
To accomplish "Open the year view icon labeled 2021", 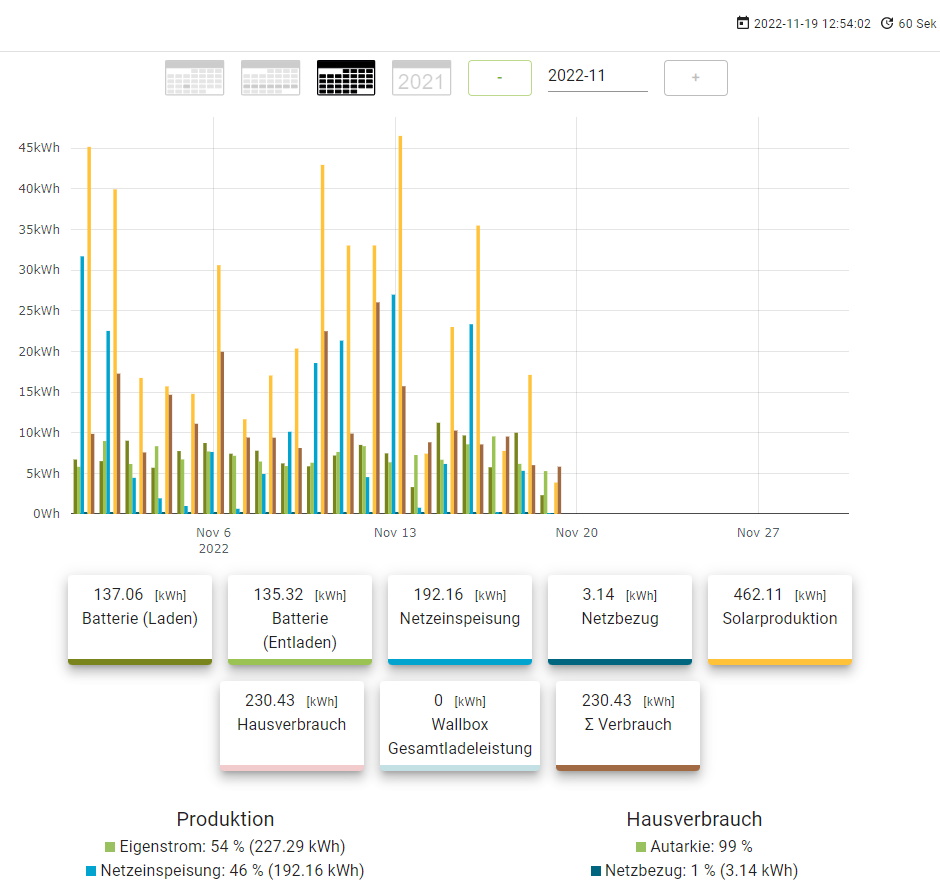I will coord(421,78).
